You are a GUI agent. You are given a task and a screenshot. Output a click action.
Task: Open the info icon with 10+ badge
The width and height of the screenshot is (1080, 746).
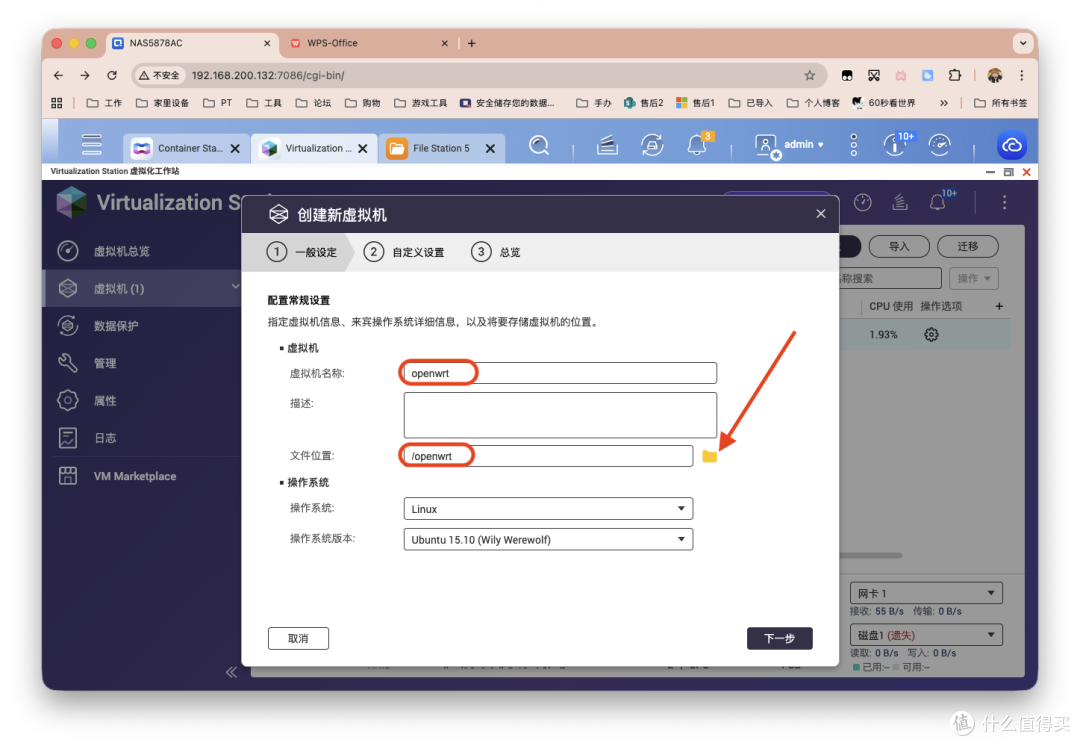[895, 145]
